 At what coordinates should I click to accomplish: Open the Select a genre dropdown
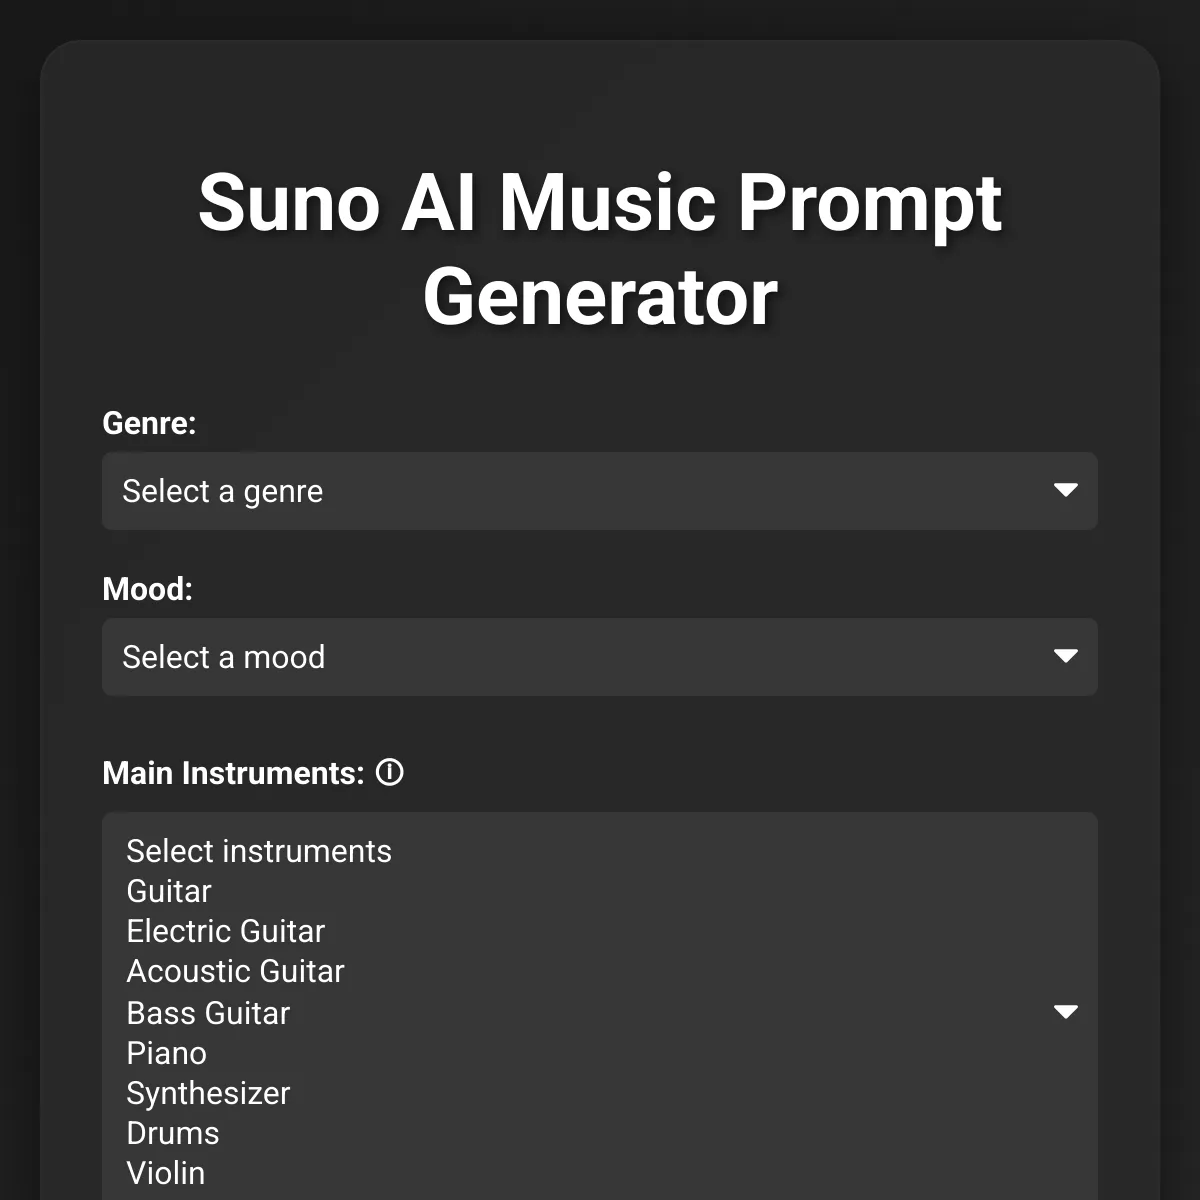pos(600,491)
